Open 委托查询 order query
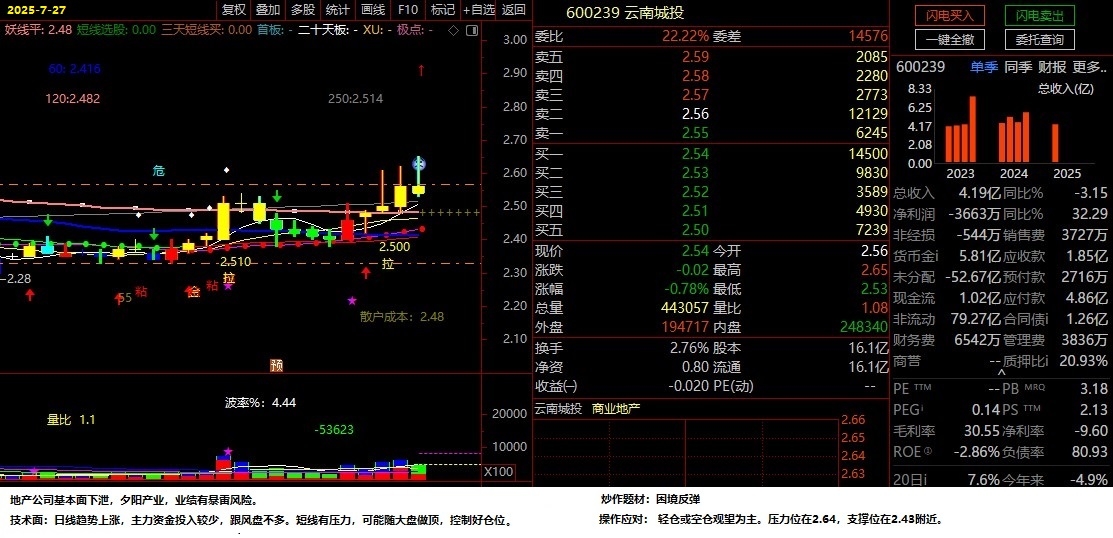Viewport: 1113px width, 538px height. click(x=1040, y=40)
